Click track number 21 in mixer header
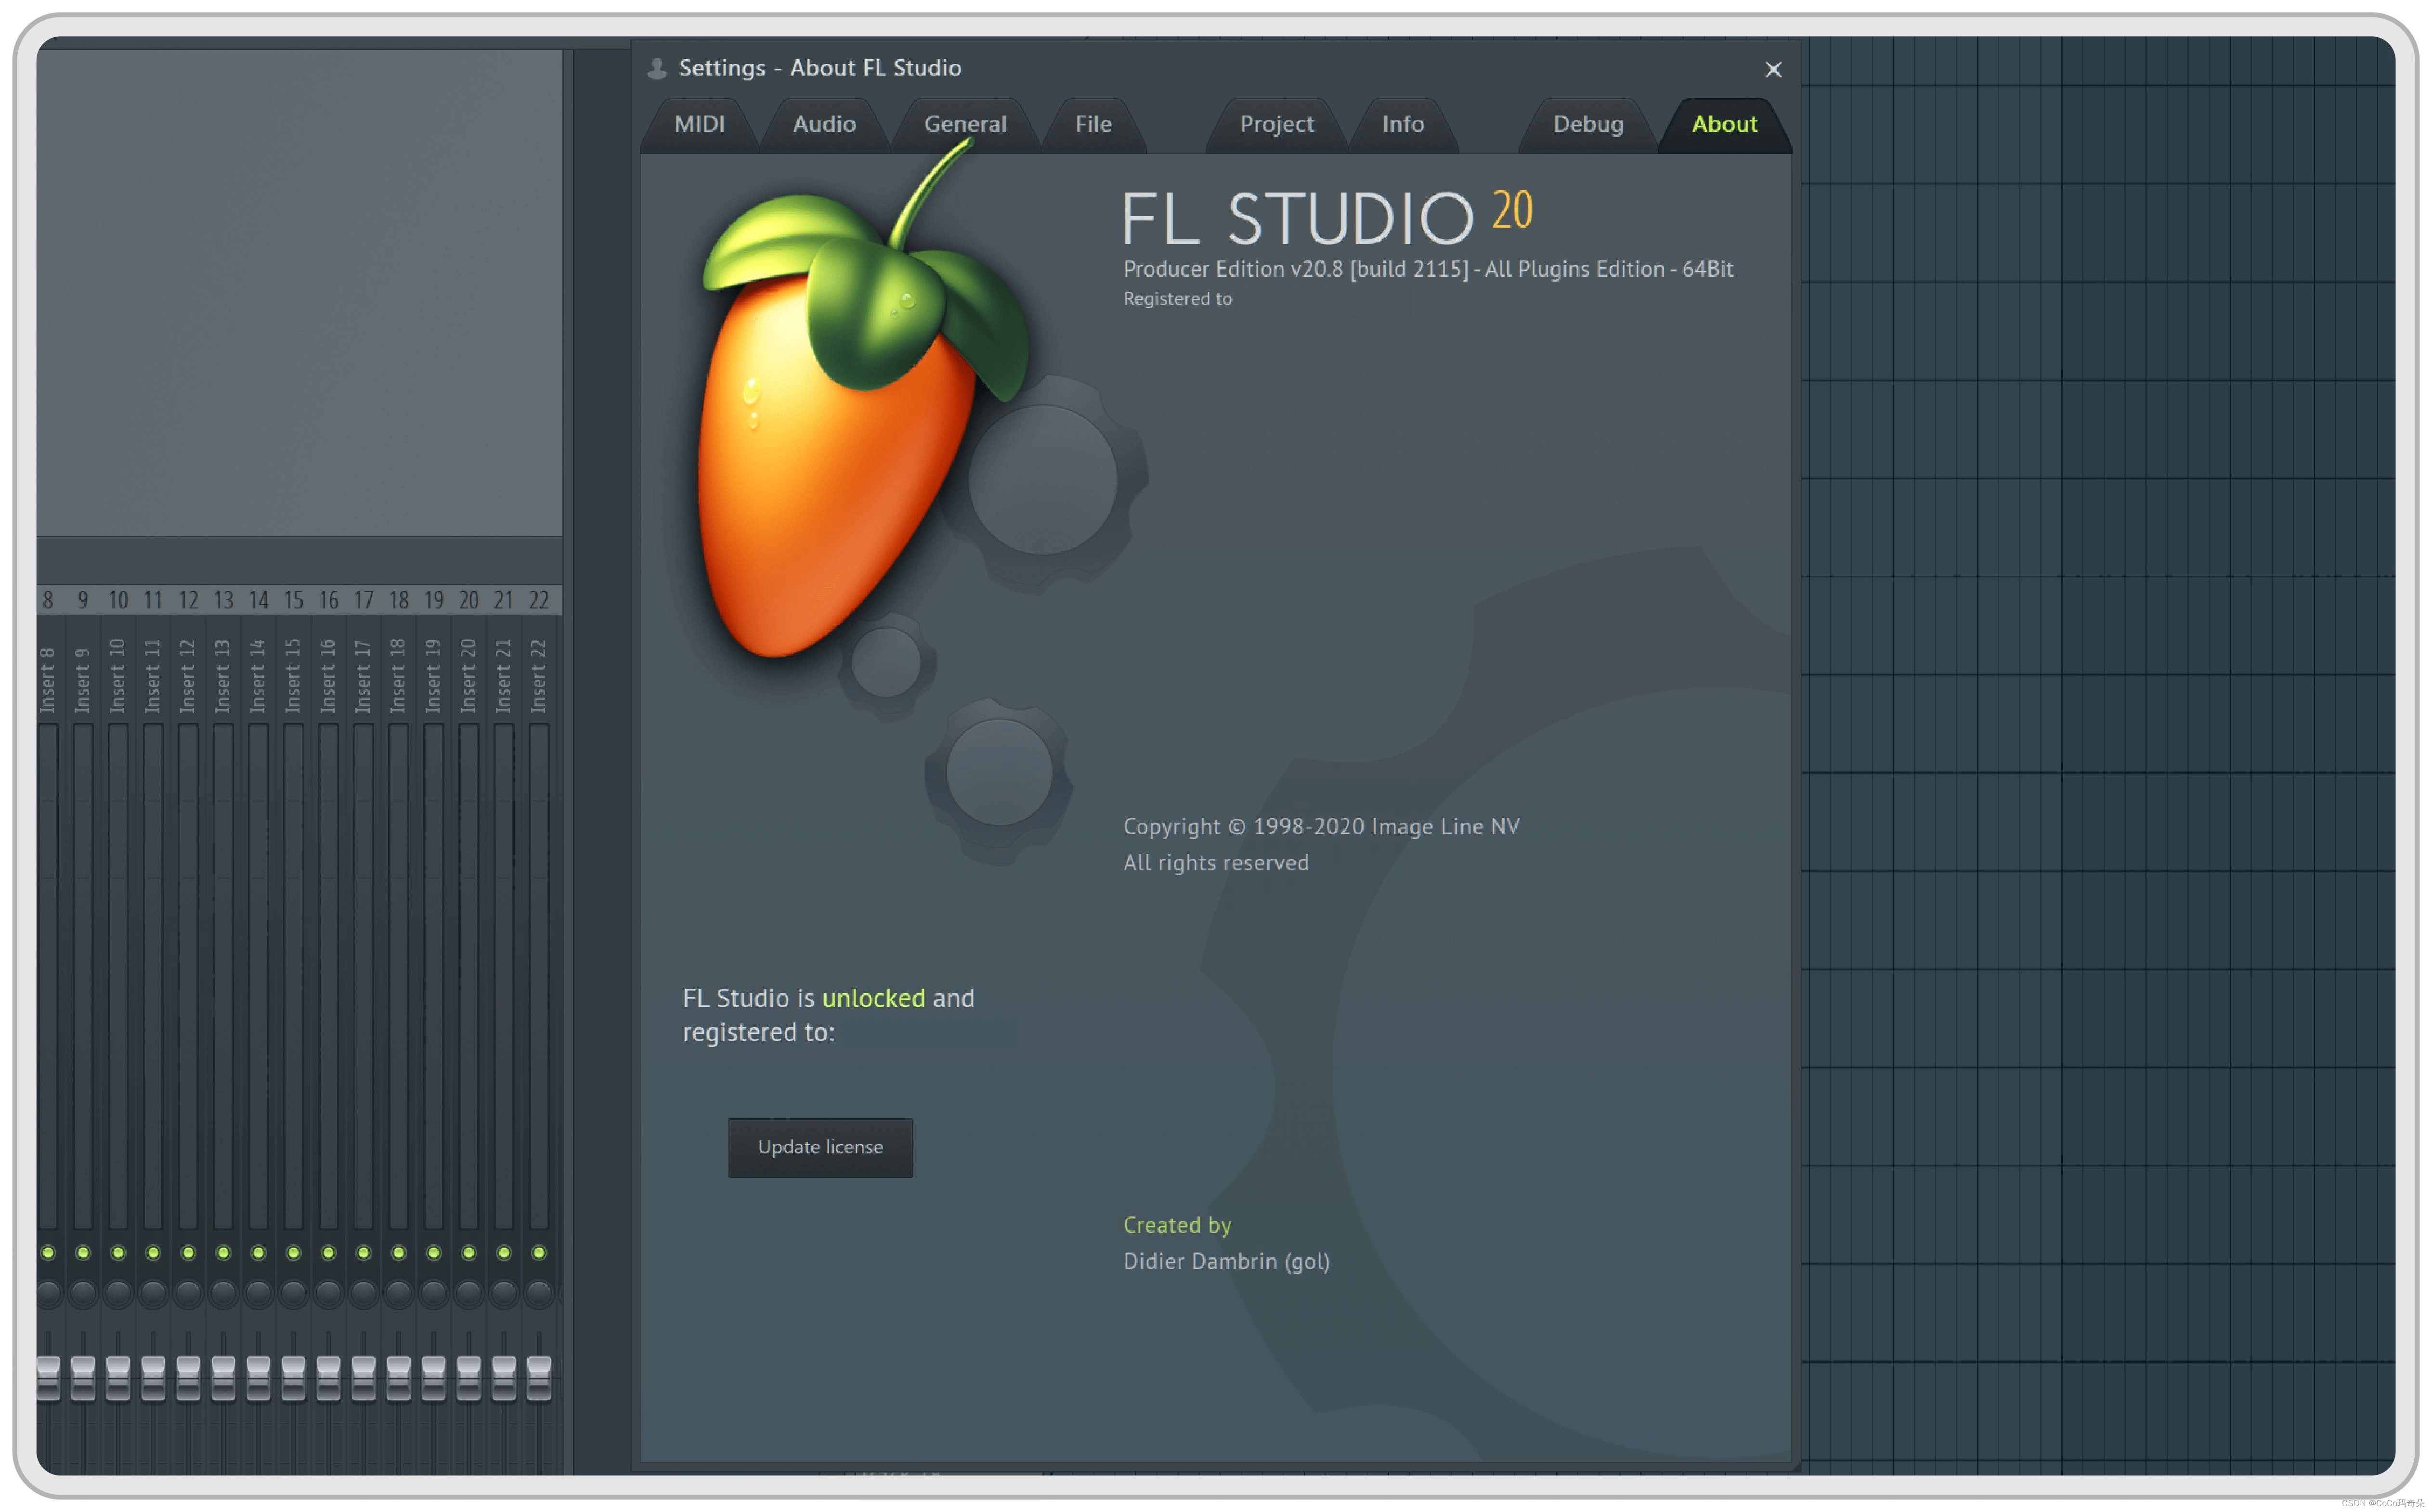 coord(504,600)
